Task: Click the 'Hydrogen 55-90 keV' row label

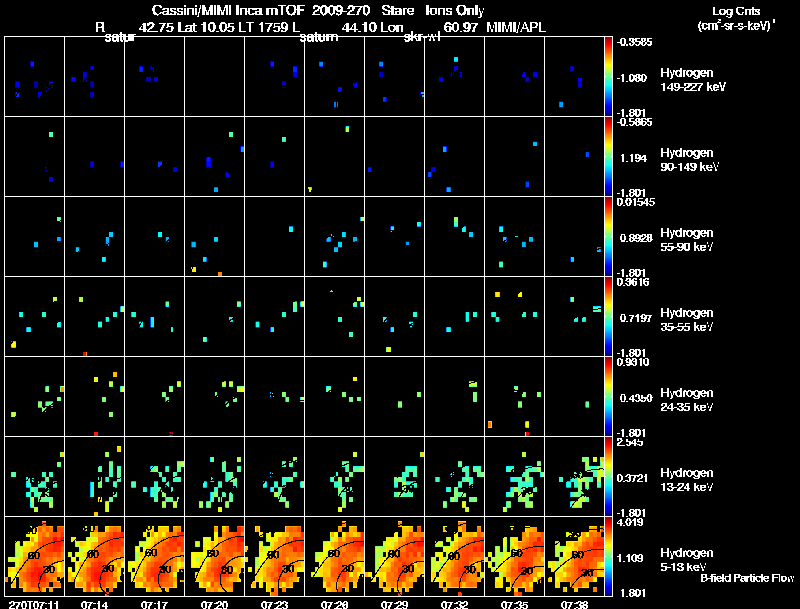Action: 687,240
